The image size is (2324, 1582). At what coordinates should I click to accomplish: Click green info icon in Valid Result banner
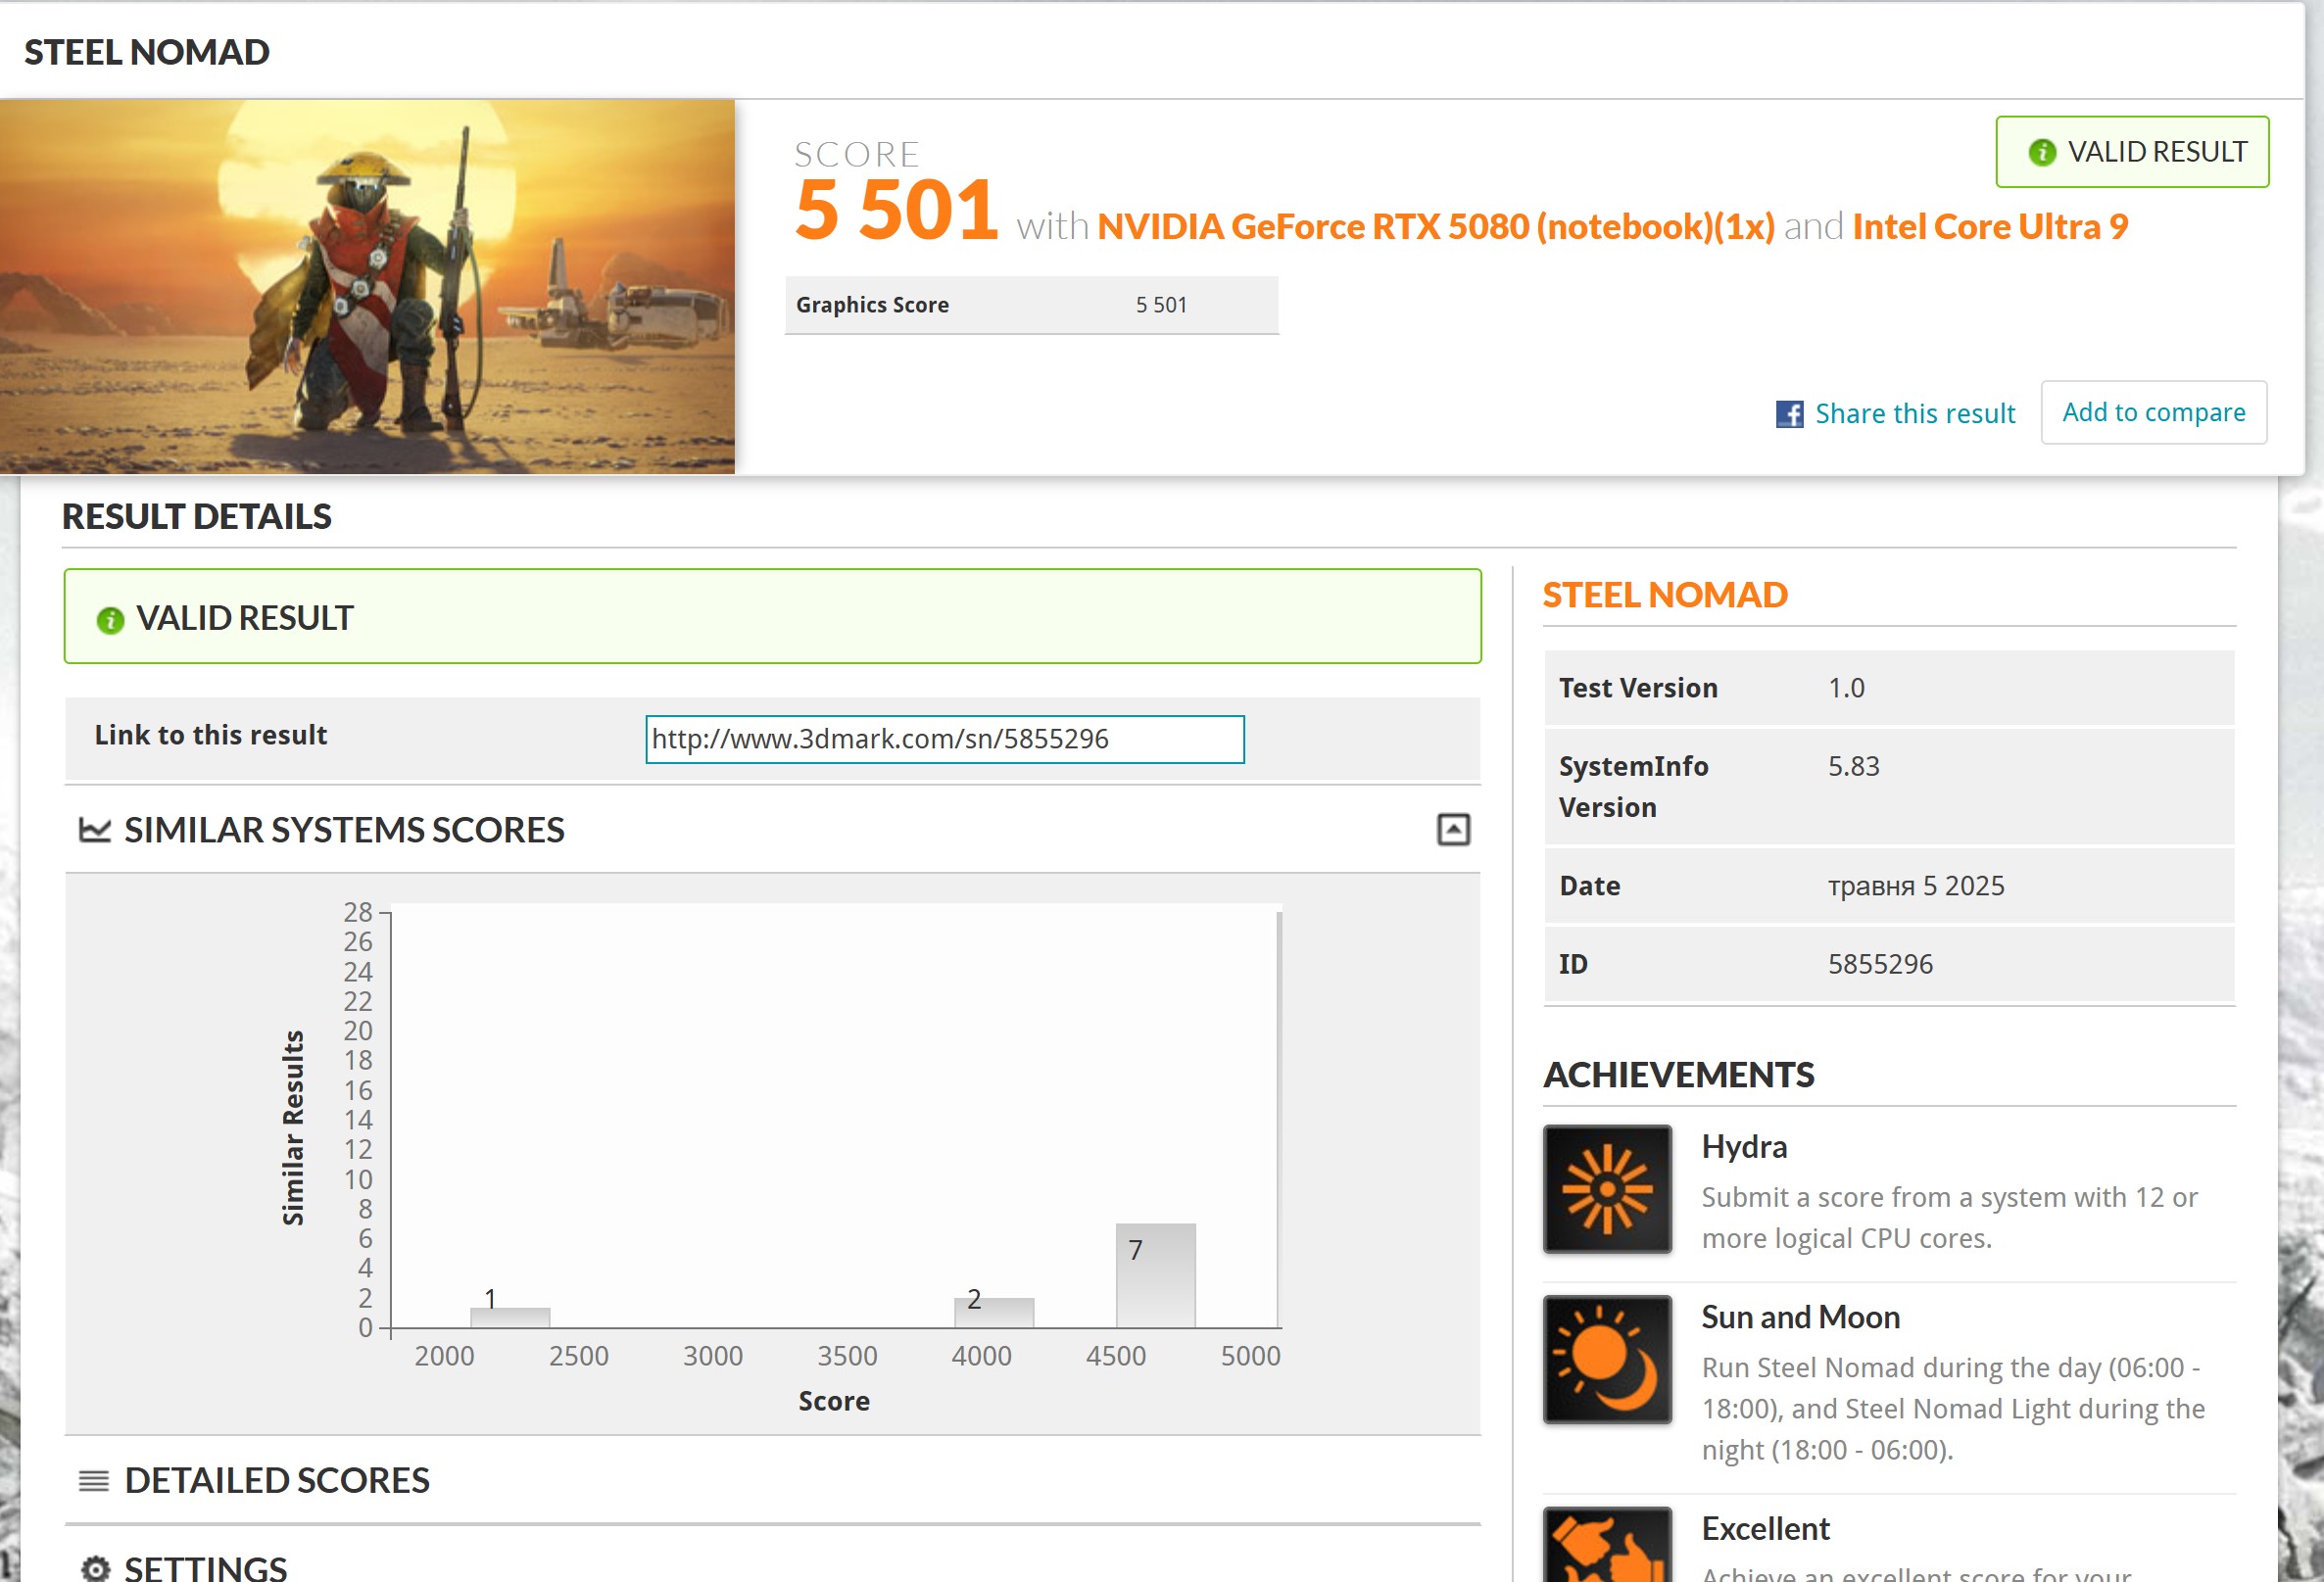110,620
